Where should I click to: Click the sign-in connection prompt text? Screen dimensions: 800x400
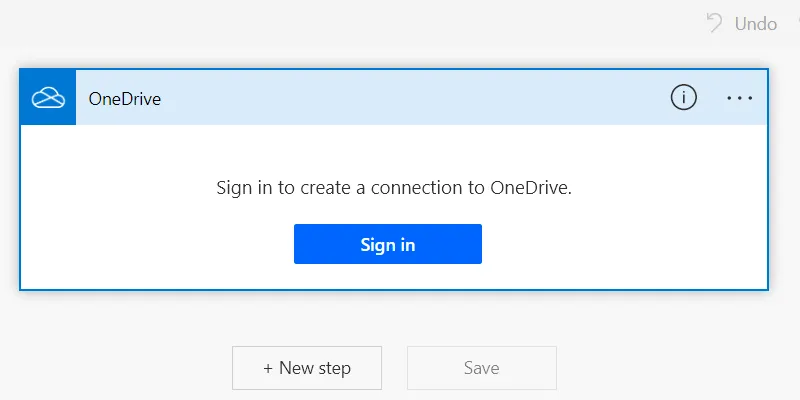pyautogui.click(x=393, y=188)
